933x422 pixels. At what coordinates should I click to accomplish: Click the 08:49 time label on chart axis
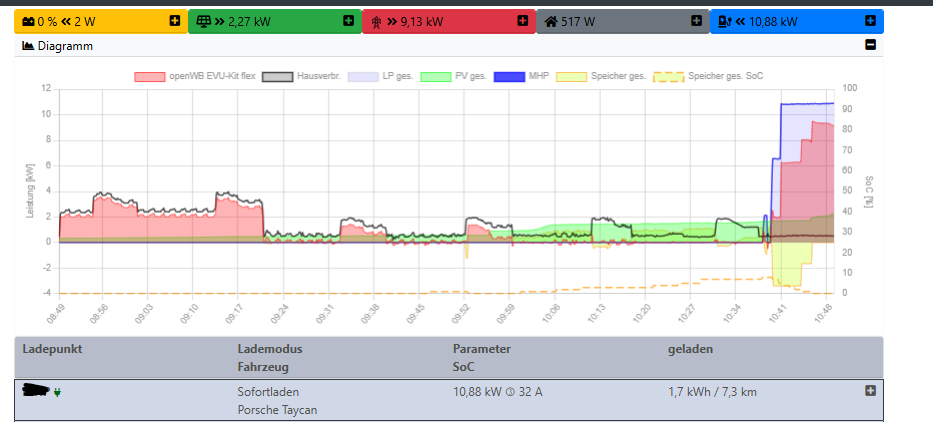click(x=55, y=312)
